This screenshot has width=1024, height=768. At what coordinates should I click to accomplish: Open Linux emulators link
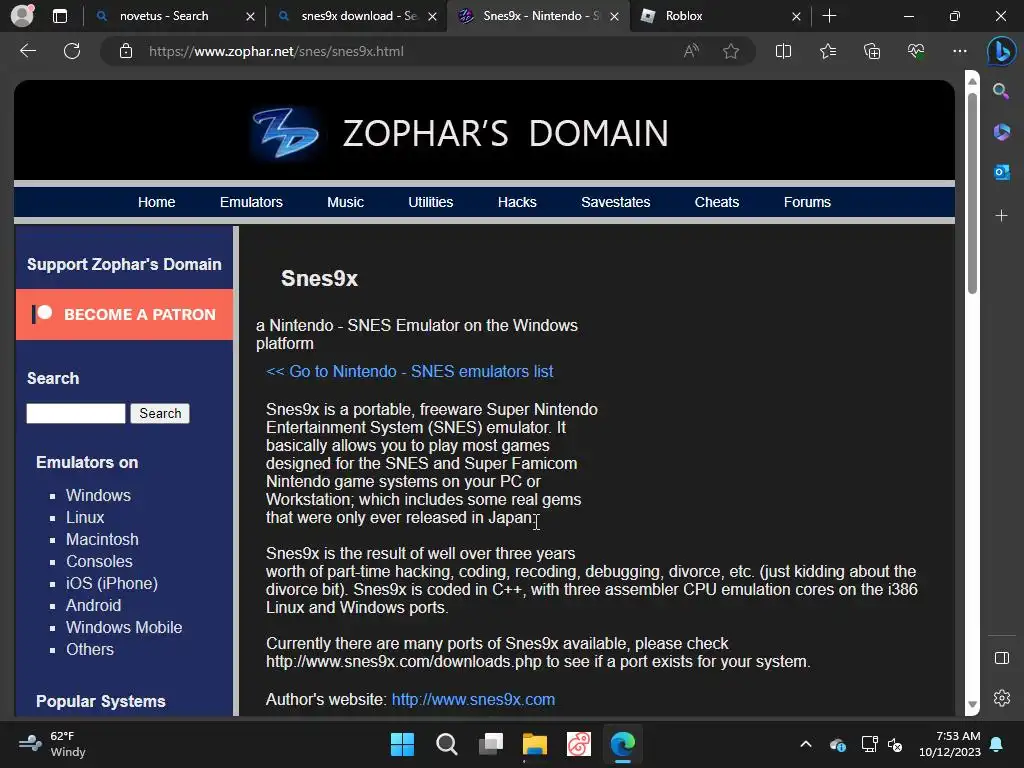(x=85, y=517)
